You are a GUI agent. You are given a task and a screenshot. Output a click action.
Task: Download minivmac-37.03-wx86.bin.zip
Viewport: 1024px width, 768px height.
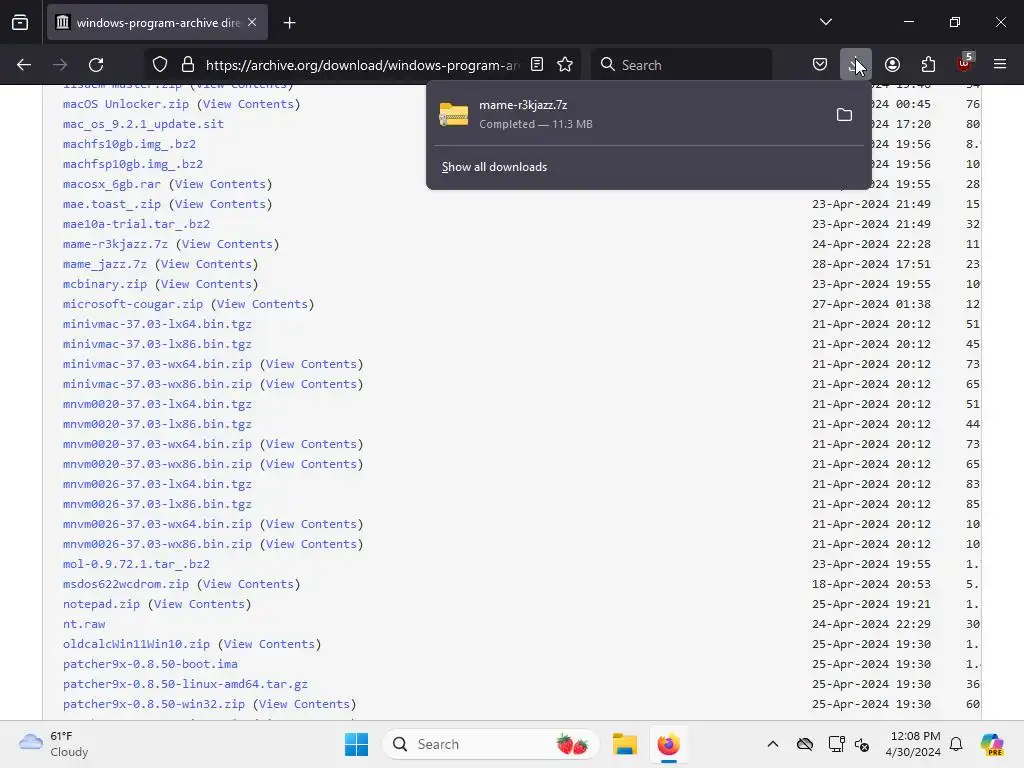point(157,385)
